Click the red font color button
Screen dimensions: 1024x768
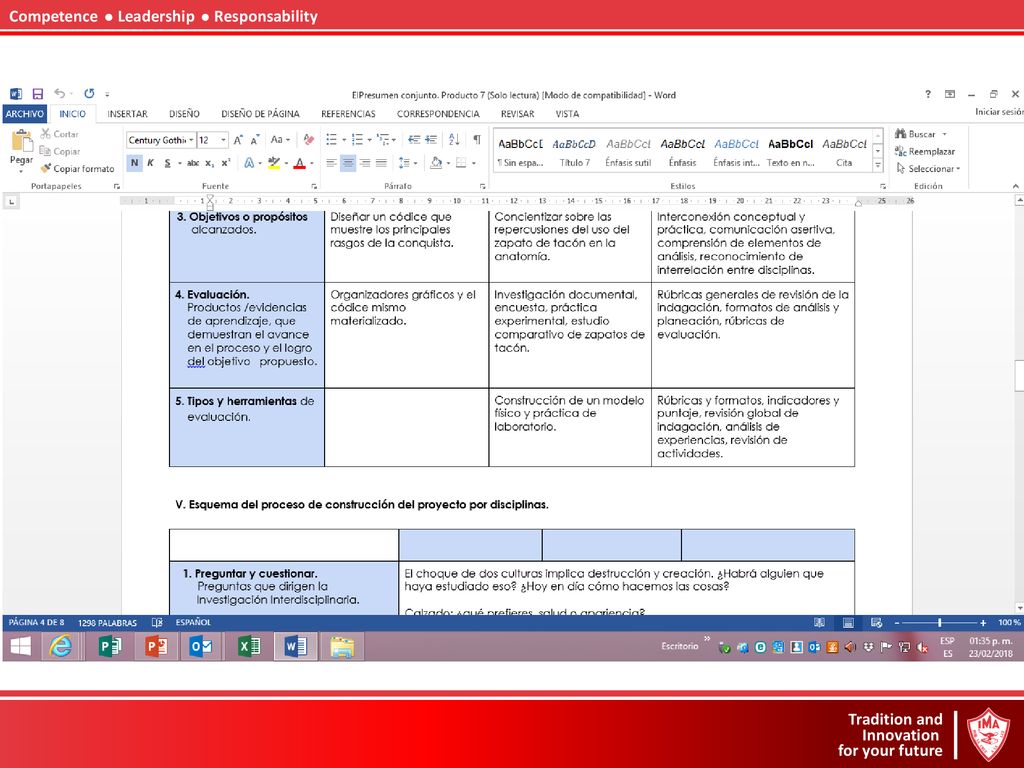click(x=299, y=163)
